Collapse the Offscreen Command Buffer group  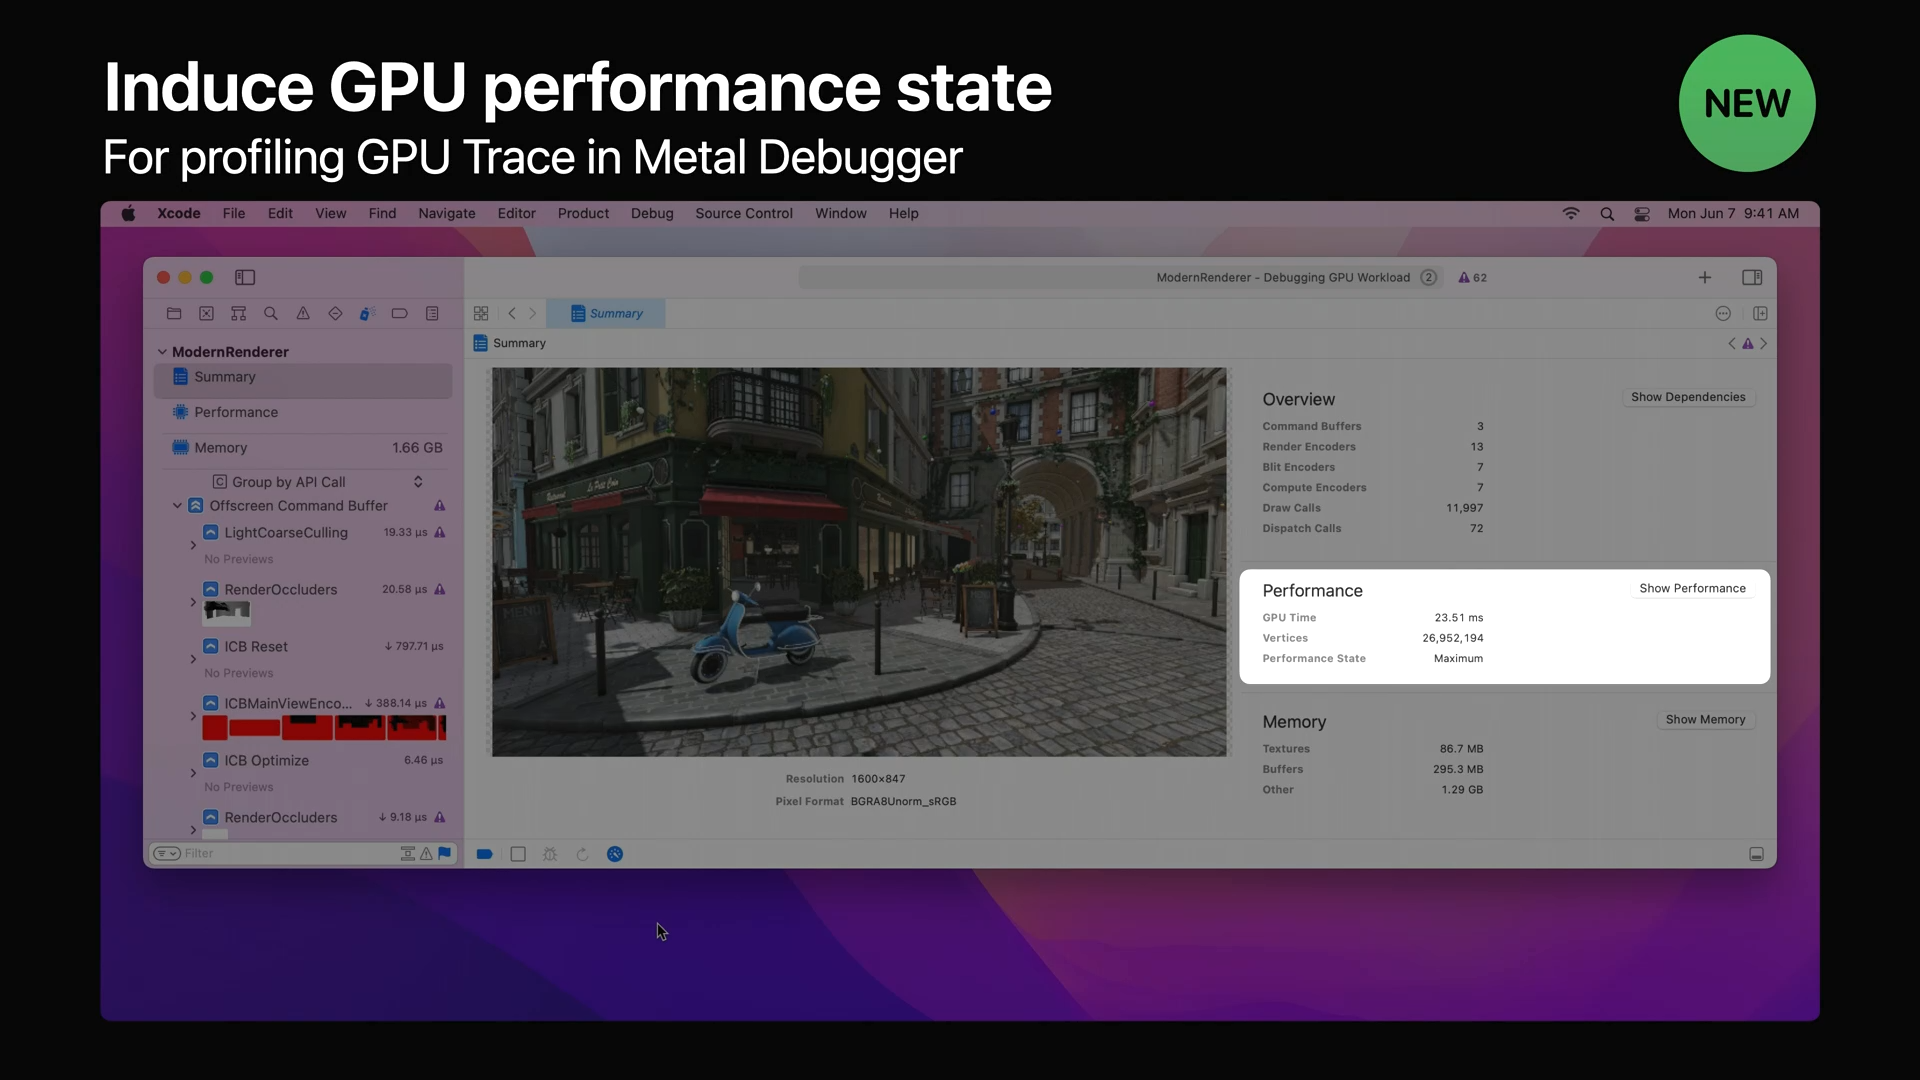[177, 506]
